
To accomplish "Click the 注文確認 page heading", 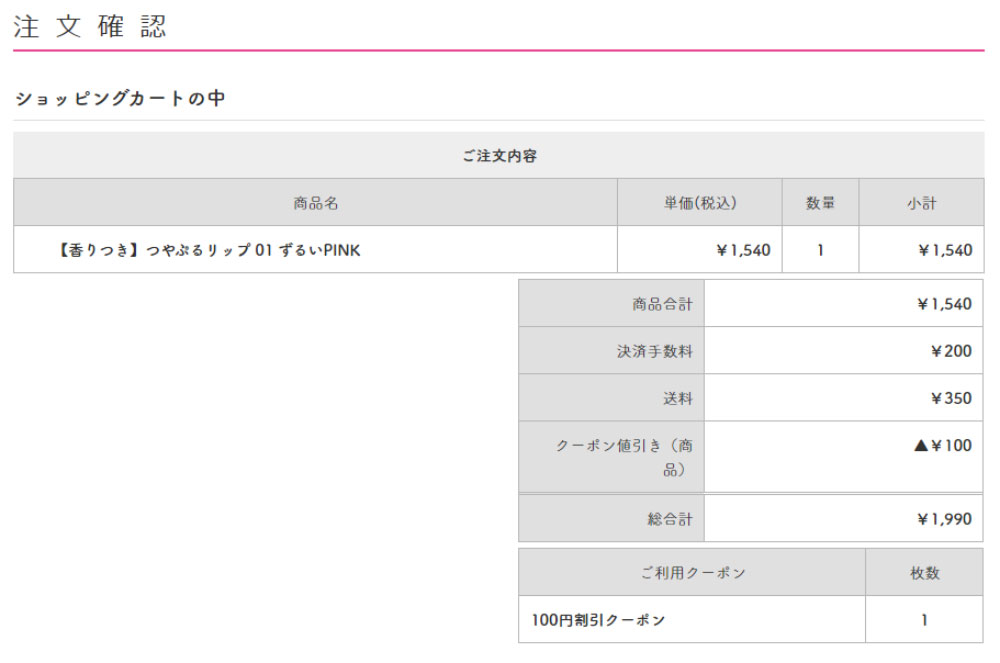I will (90, 27).
